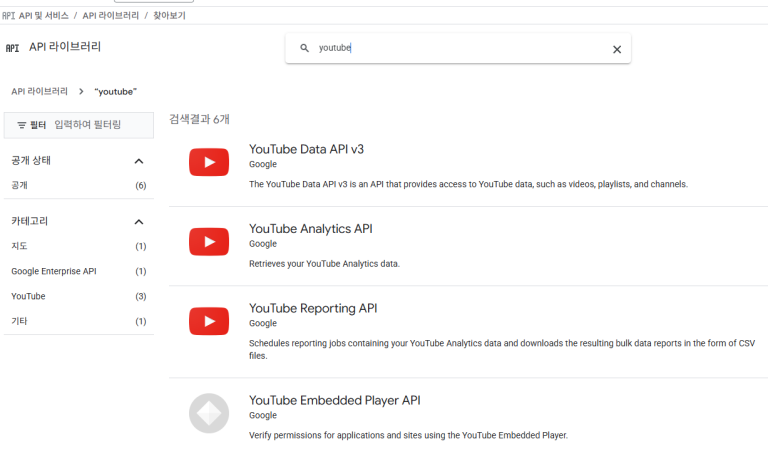
Task: Select the "youtube" results breadcrumb item
Action: click(116, 92)
